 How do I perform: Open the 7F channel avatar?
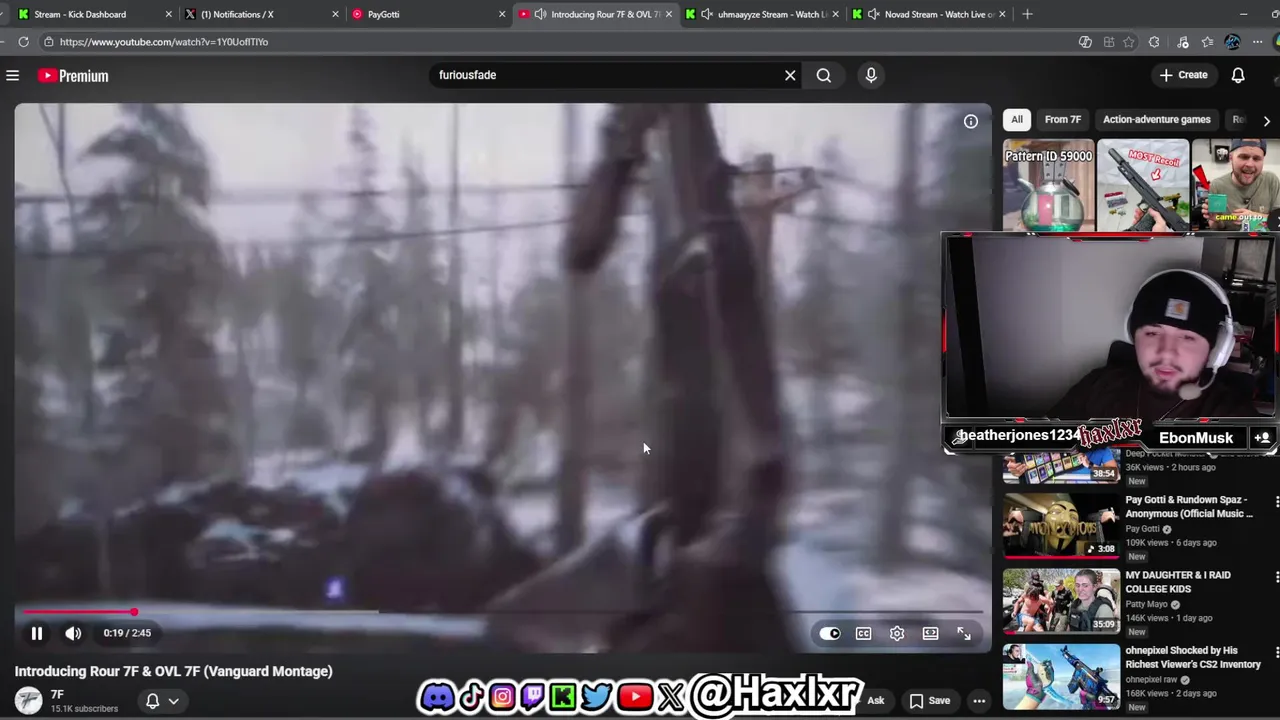pyautogui.click(x=29, y=701)
